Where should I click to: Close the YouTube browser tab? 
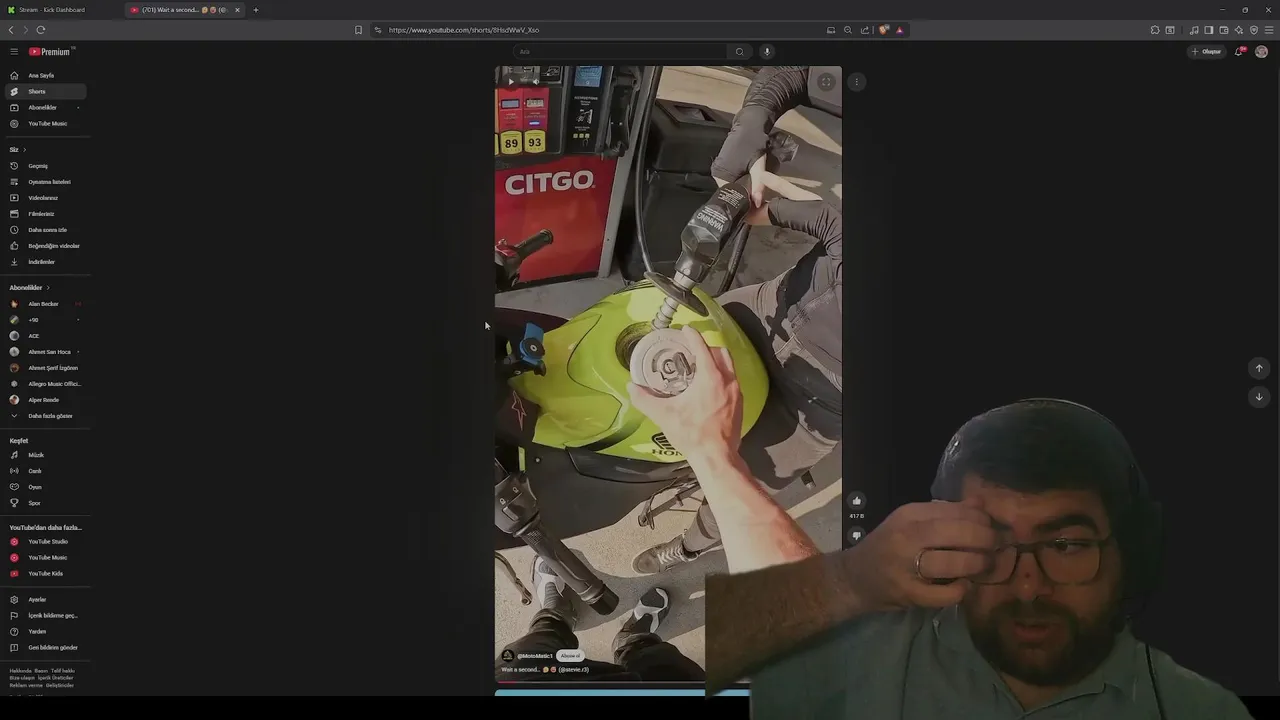[237, 10]
